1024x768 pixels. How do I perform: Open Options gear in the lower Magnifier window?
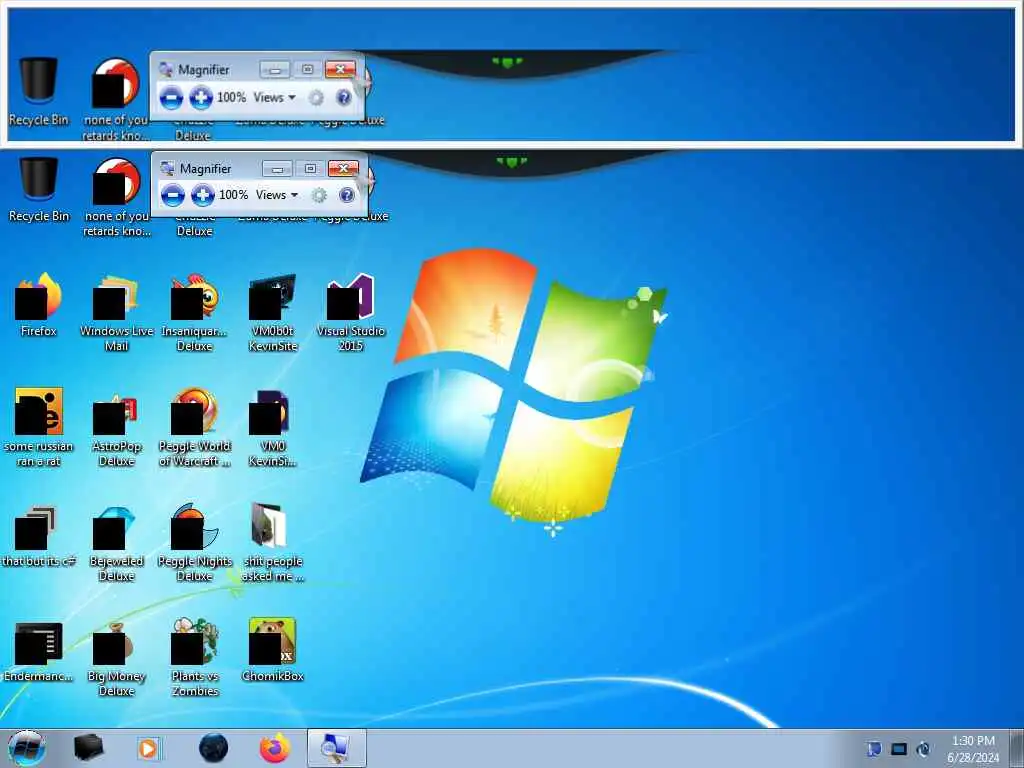pyautogui.click(x=319, y=195)
